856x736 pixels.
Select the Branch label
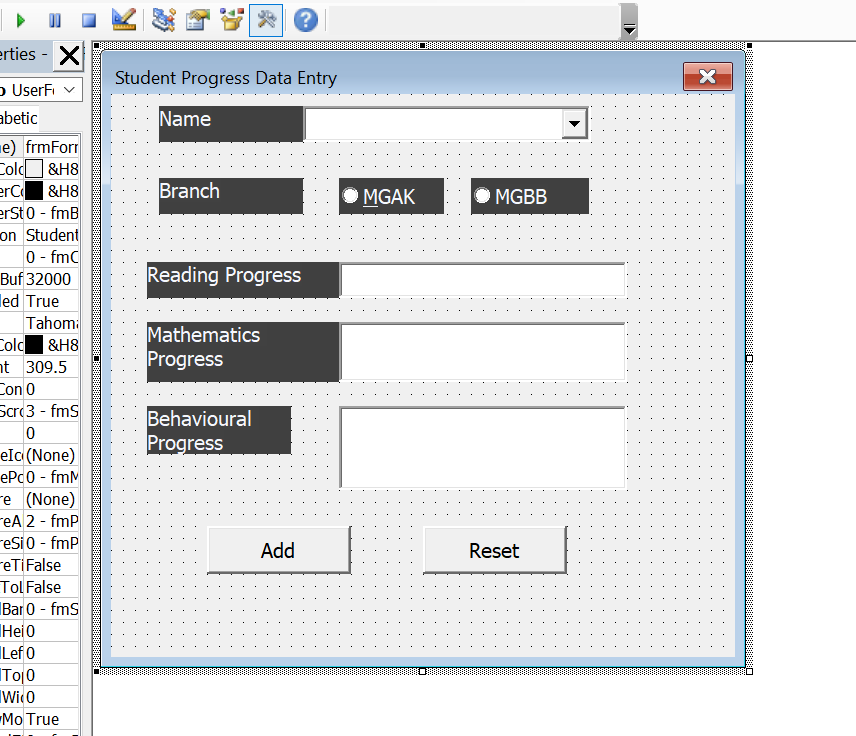click(231, 196)
